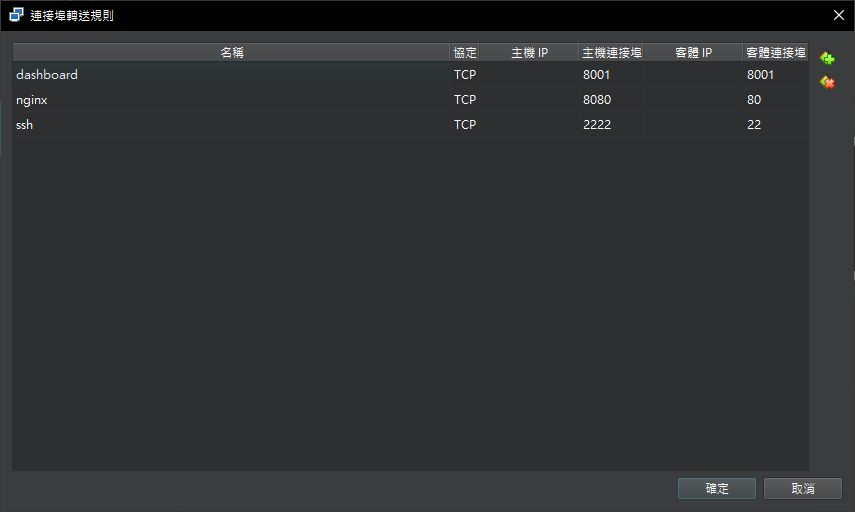Click TCP protocol in ssh row
Image resolution: width=855 pixels, height=512 pixels.
click(465, 125)
